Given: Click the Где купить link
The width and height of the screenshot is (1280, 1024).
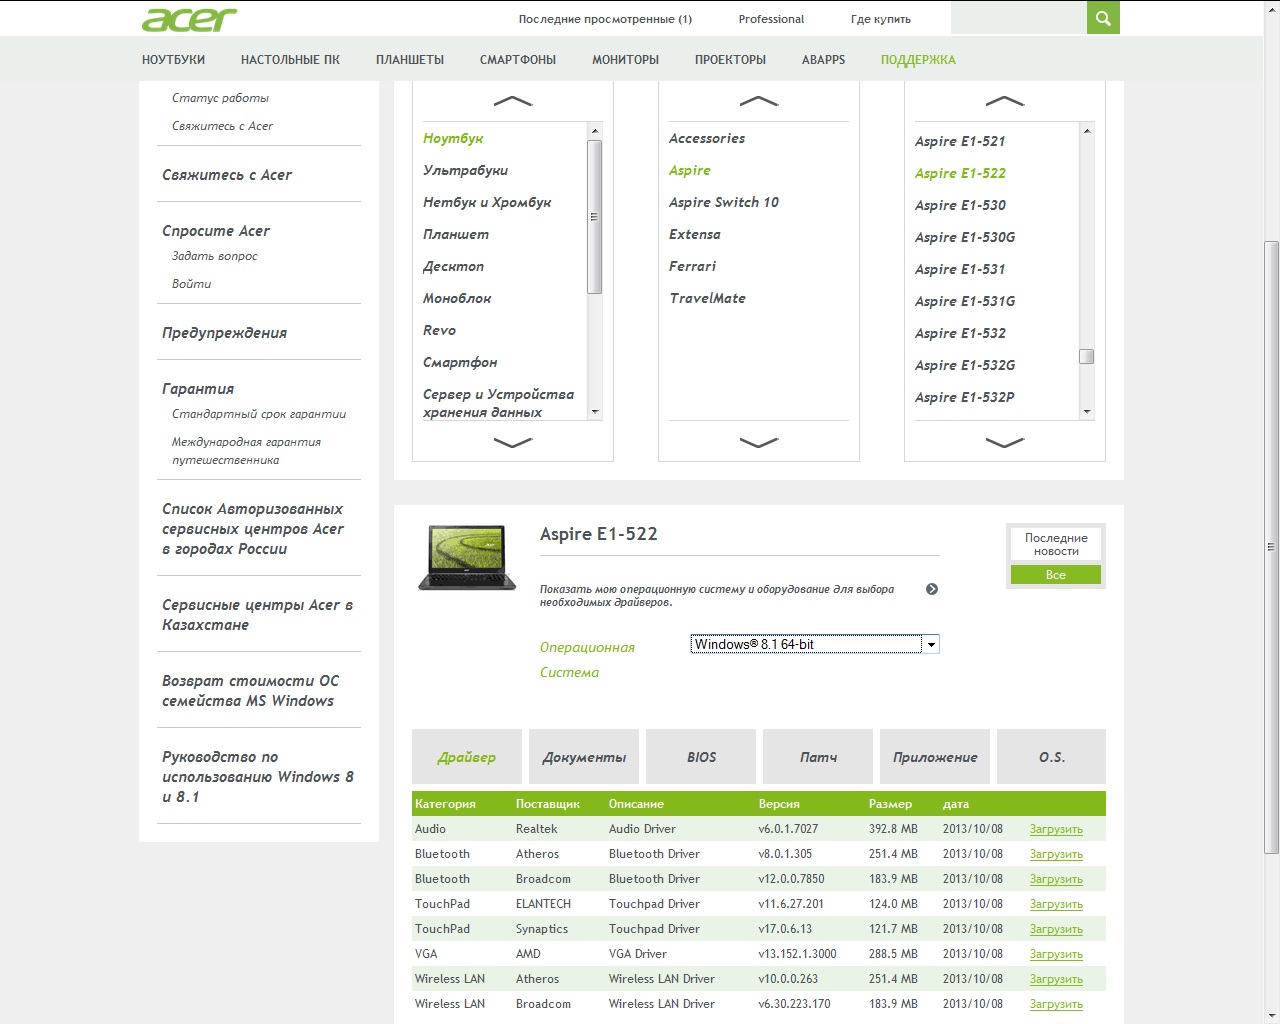Looking at the screenshot, I should (x=880, y=19).
